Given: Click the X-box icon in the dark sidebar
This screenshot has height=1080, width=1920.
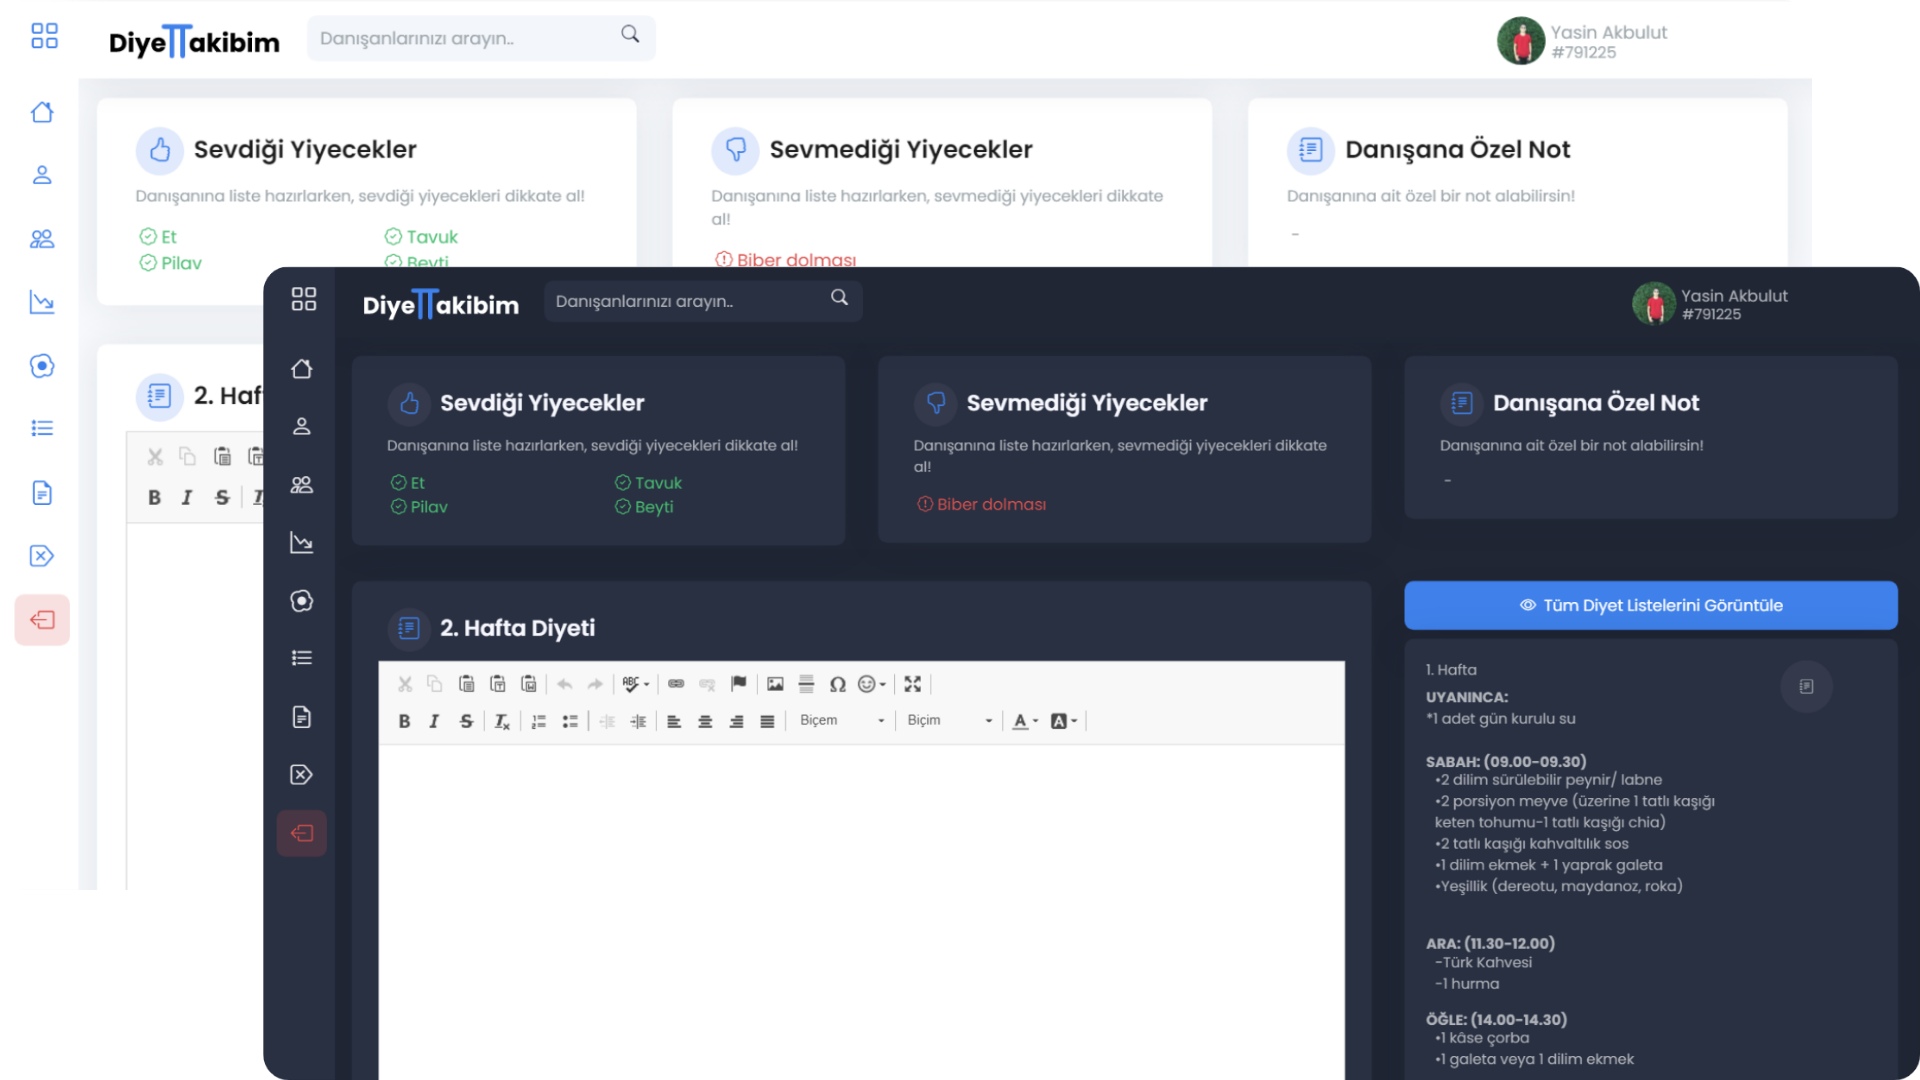Looking at the screenshot, I should 301,774.
